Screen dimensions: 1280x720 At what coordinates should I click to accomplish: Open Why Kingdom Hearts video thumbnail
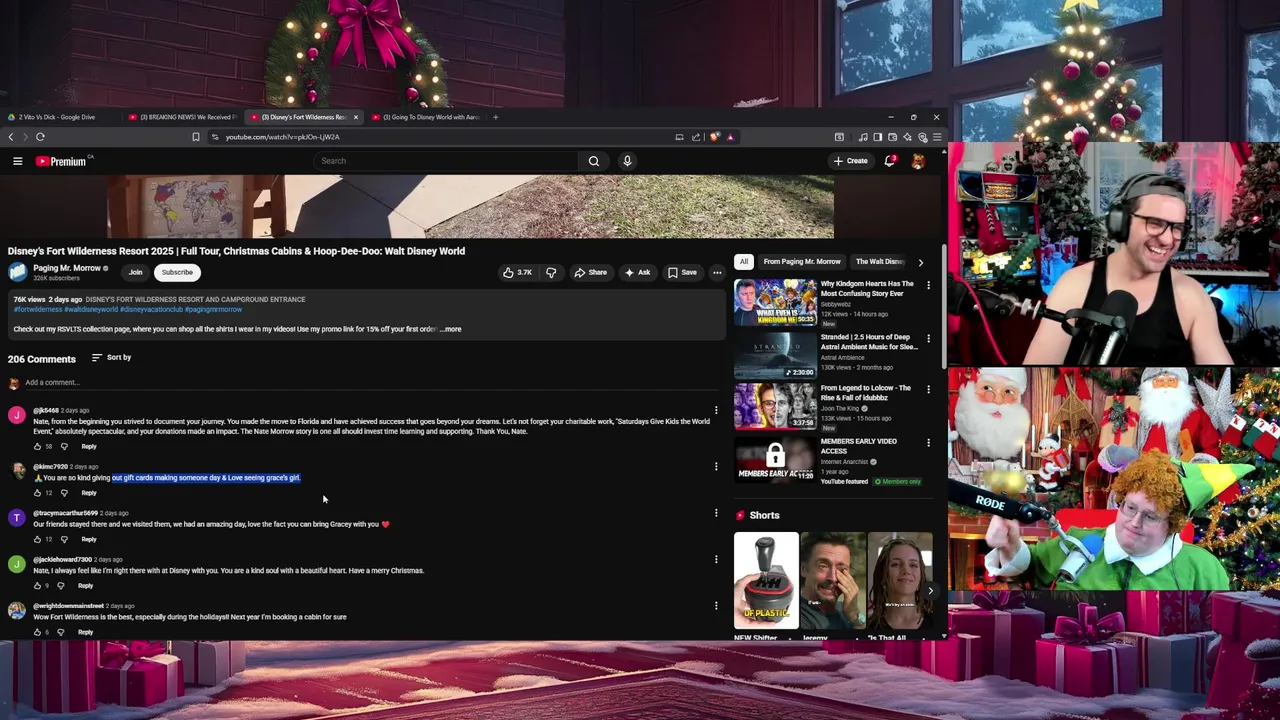click(776, 303)
